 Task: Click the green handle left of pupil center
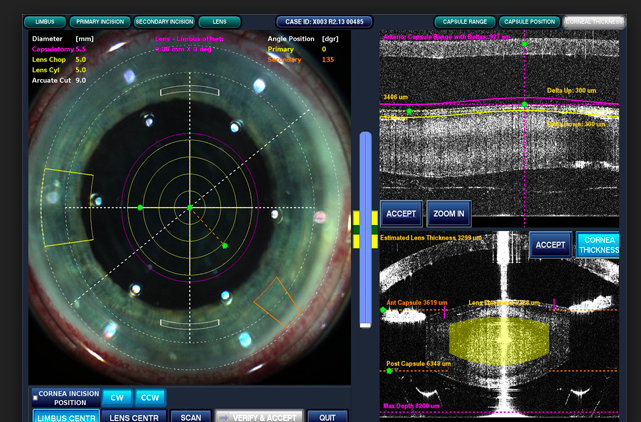[x=141, y=208]
